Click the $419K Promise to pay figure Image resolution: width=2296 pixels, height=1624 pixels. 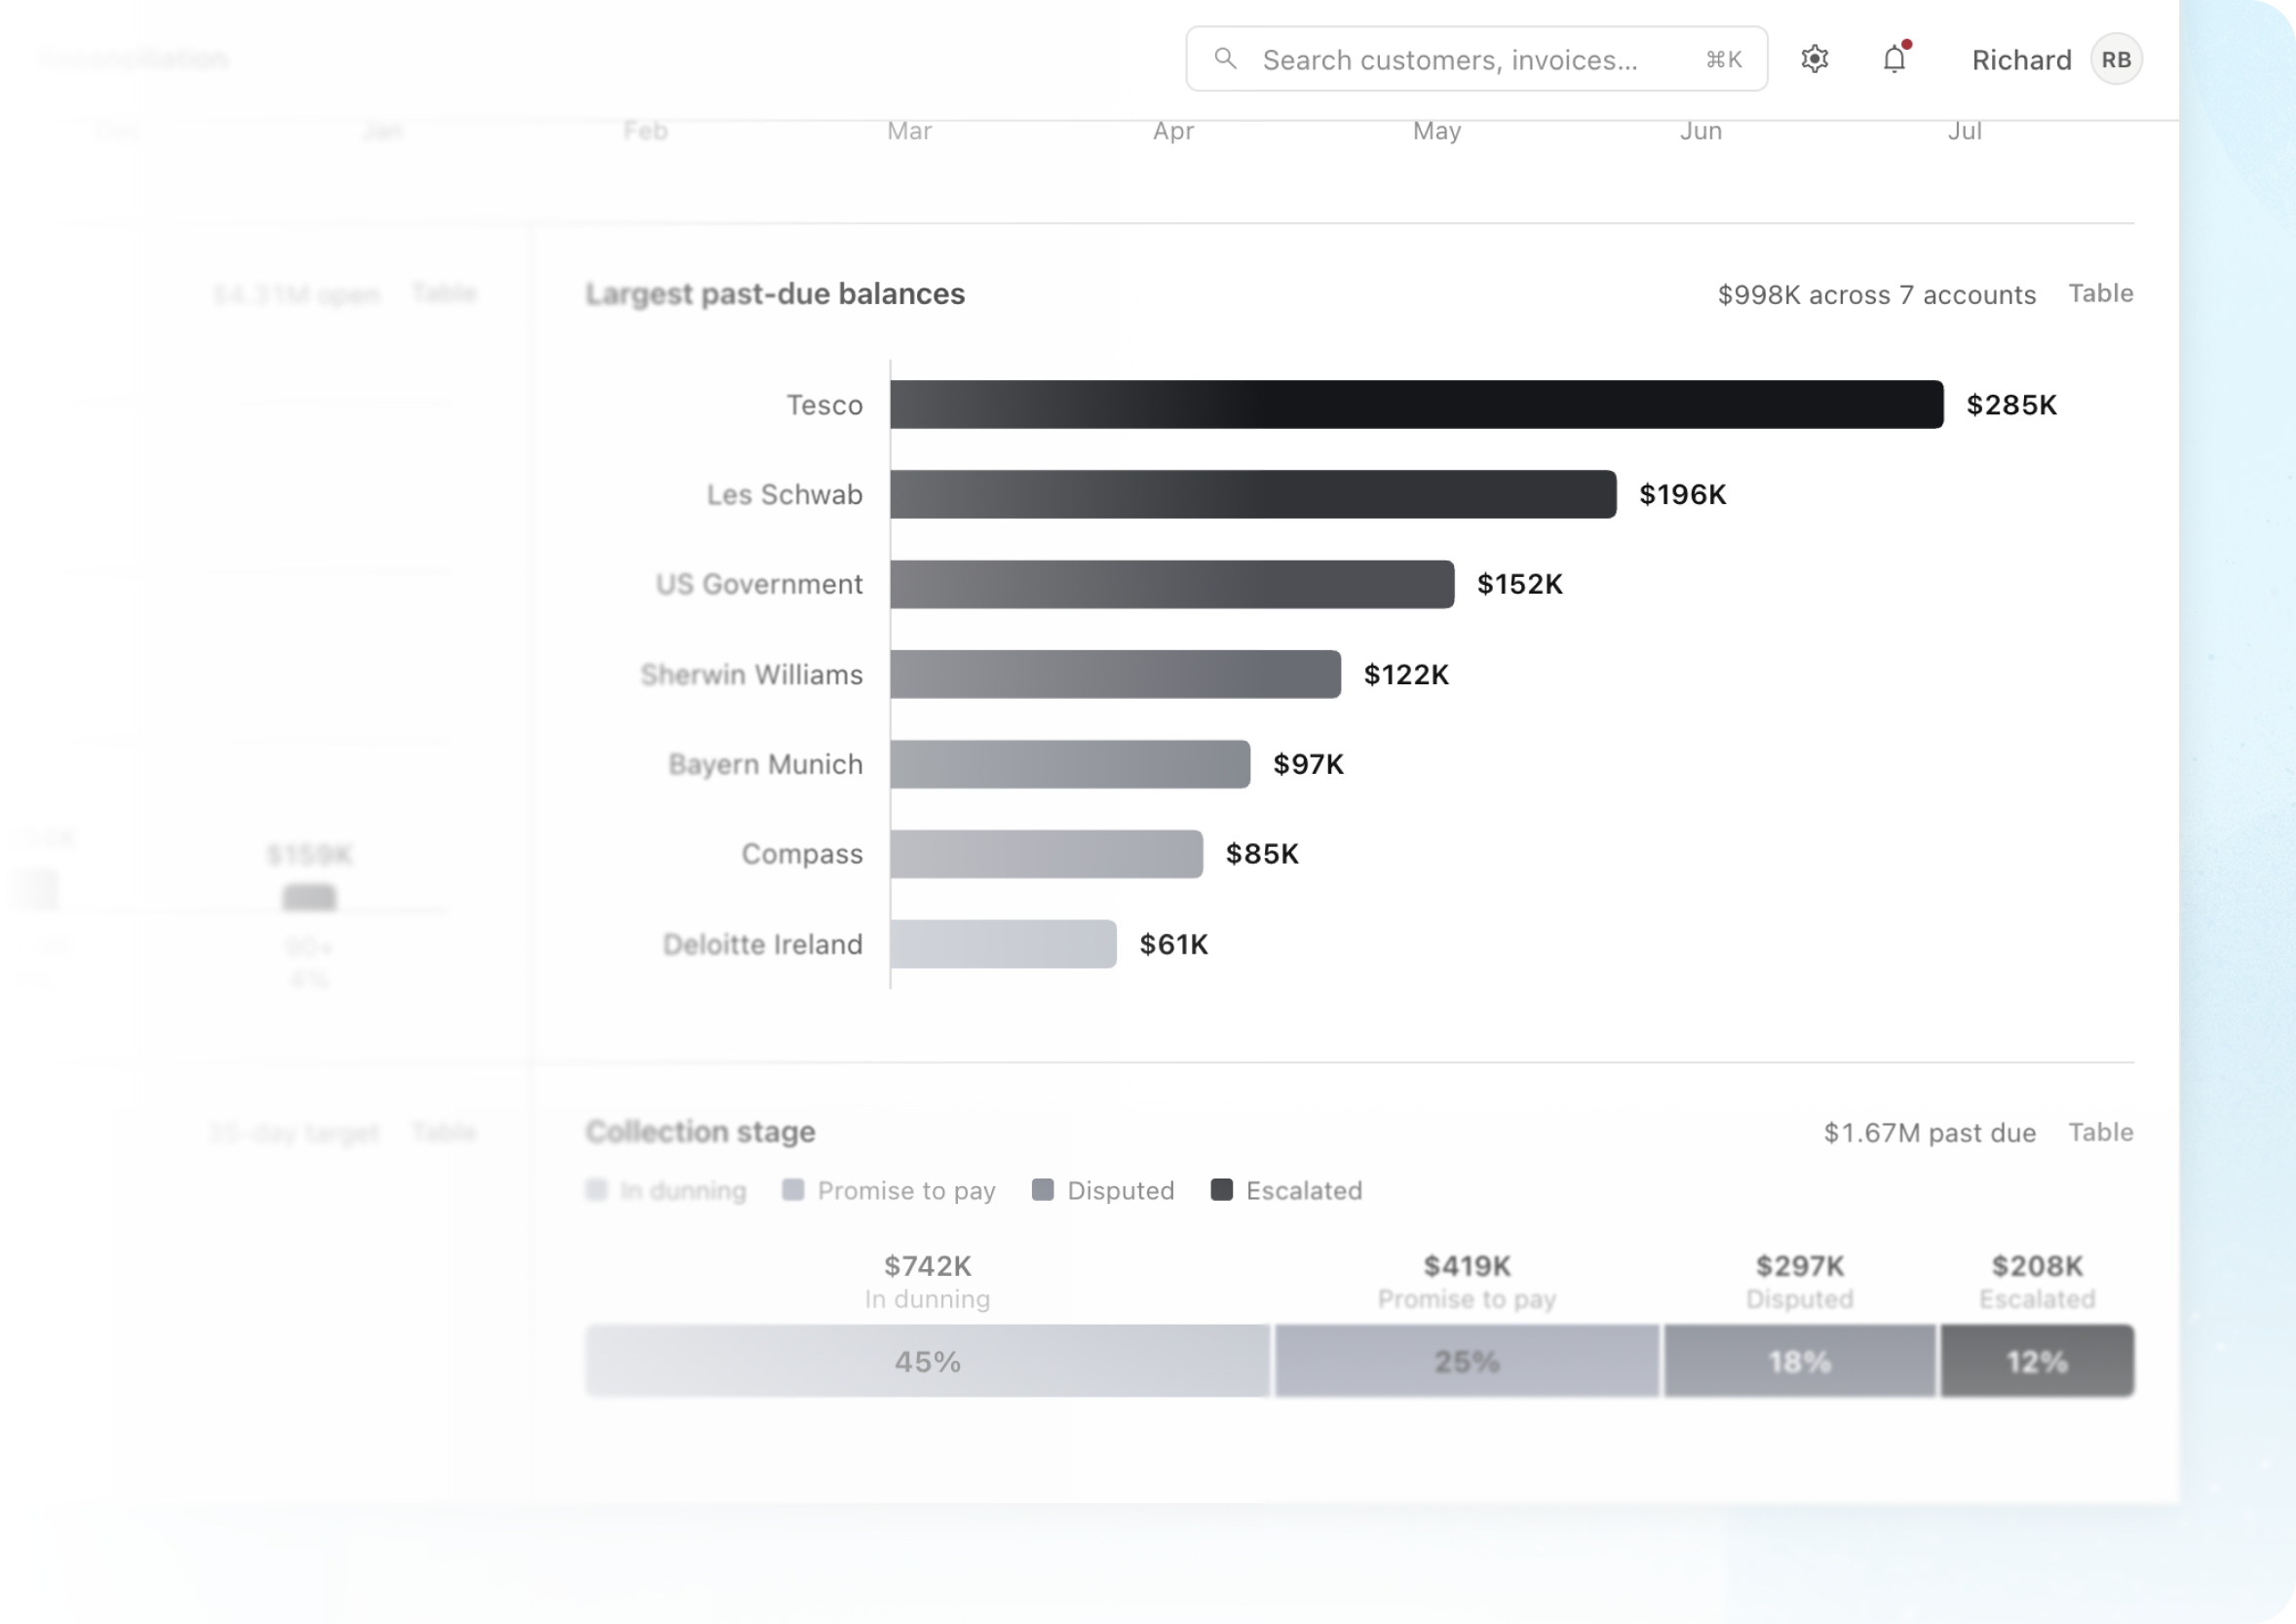pos(1467,1266)
